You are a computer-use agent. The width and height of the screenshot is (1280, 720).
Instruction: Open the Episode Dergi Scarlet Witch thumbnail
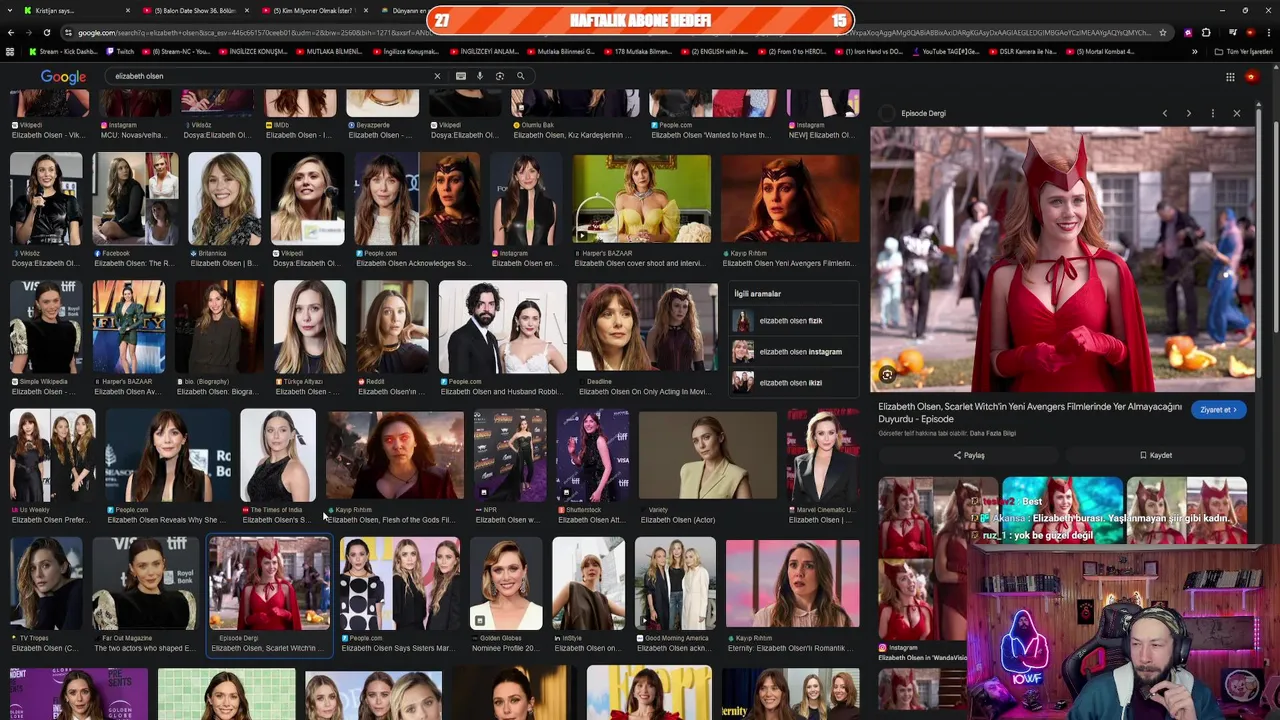(269, 584)
